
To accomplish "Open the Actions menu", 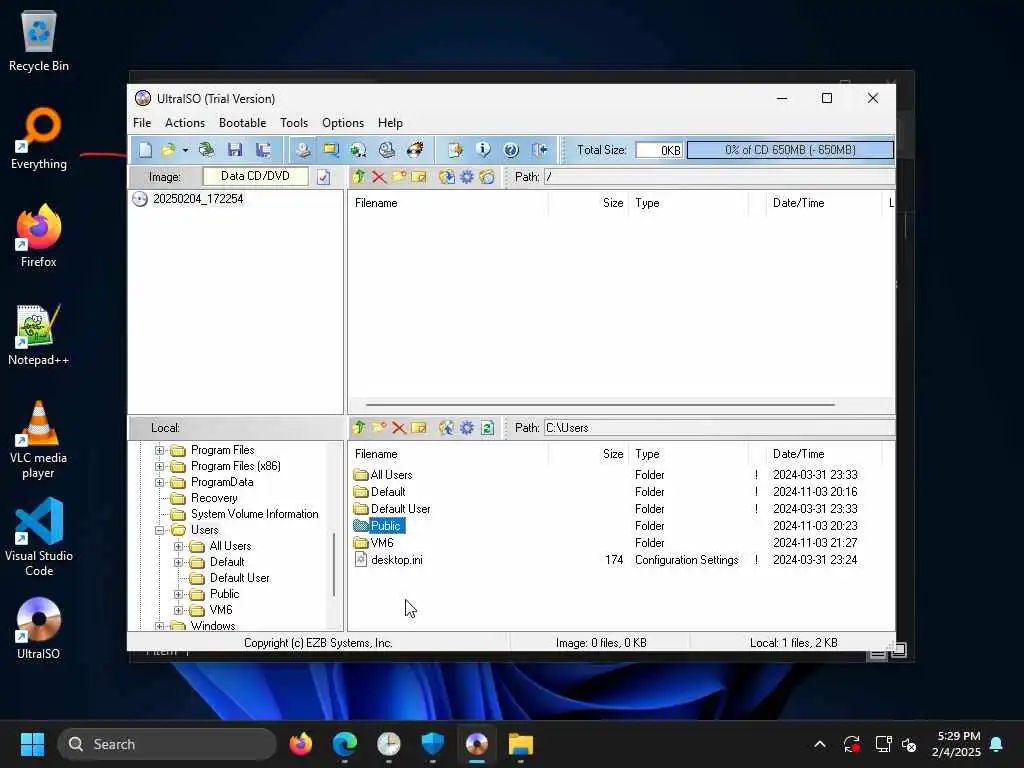I will [185, 123].
